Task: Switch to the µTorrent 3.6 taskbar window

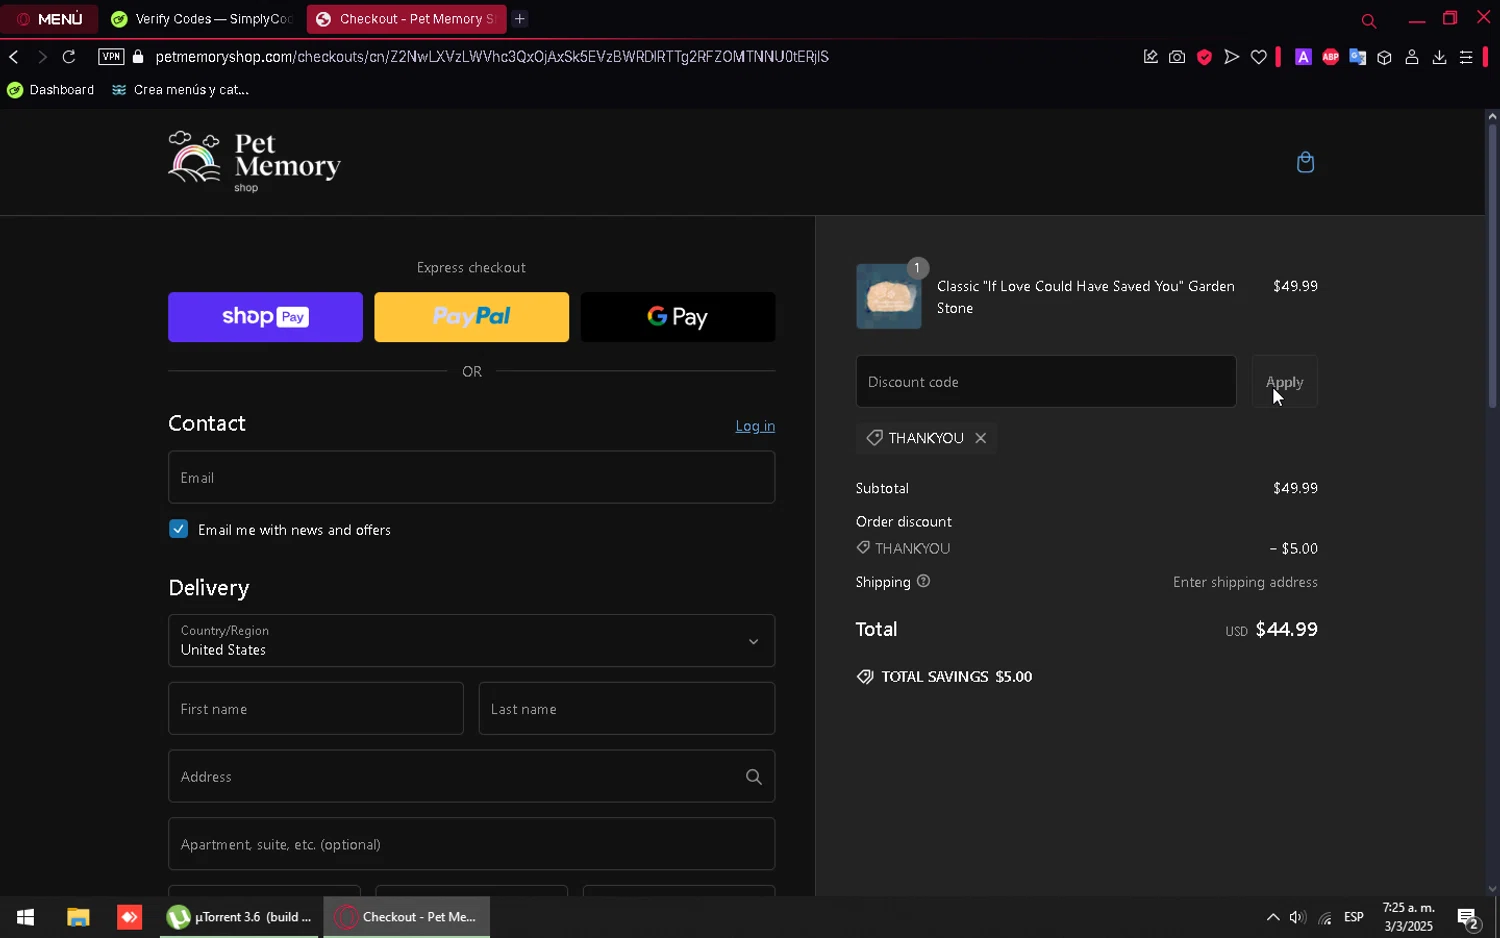Action: pos(240,917)
